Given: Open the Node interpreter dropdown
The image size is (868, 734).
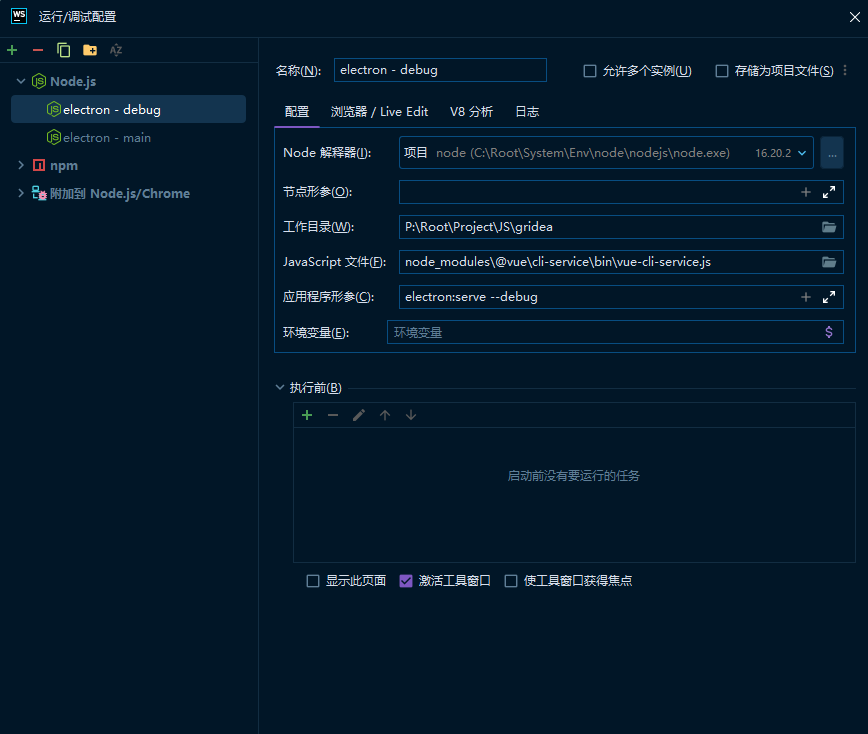Looking at the screenshot, I should (801, 153).
